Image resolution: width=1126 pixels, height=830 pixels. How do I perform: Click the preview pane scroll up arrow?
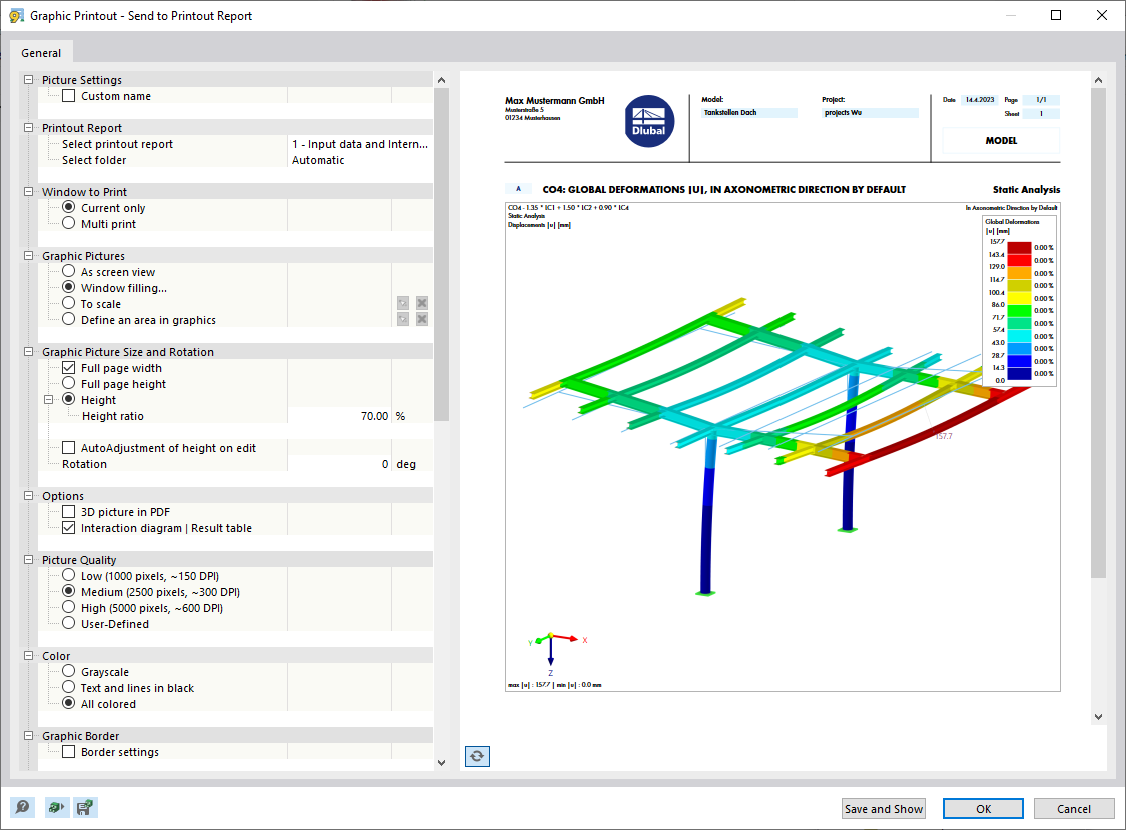[1098, 80]
